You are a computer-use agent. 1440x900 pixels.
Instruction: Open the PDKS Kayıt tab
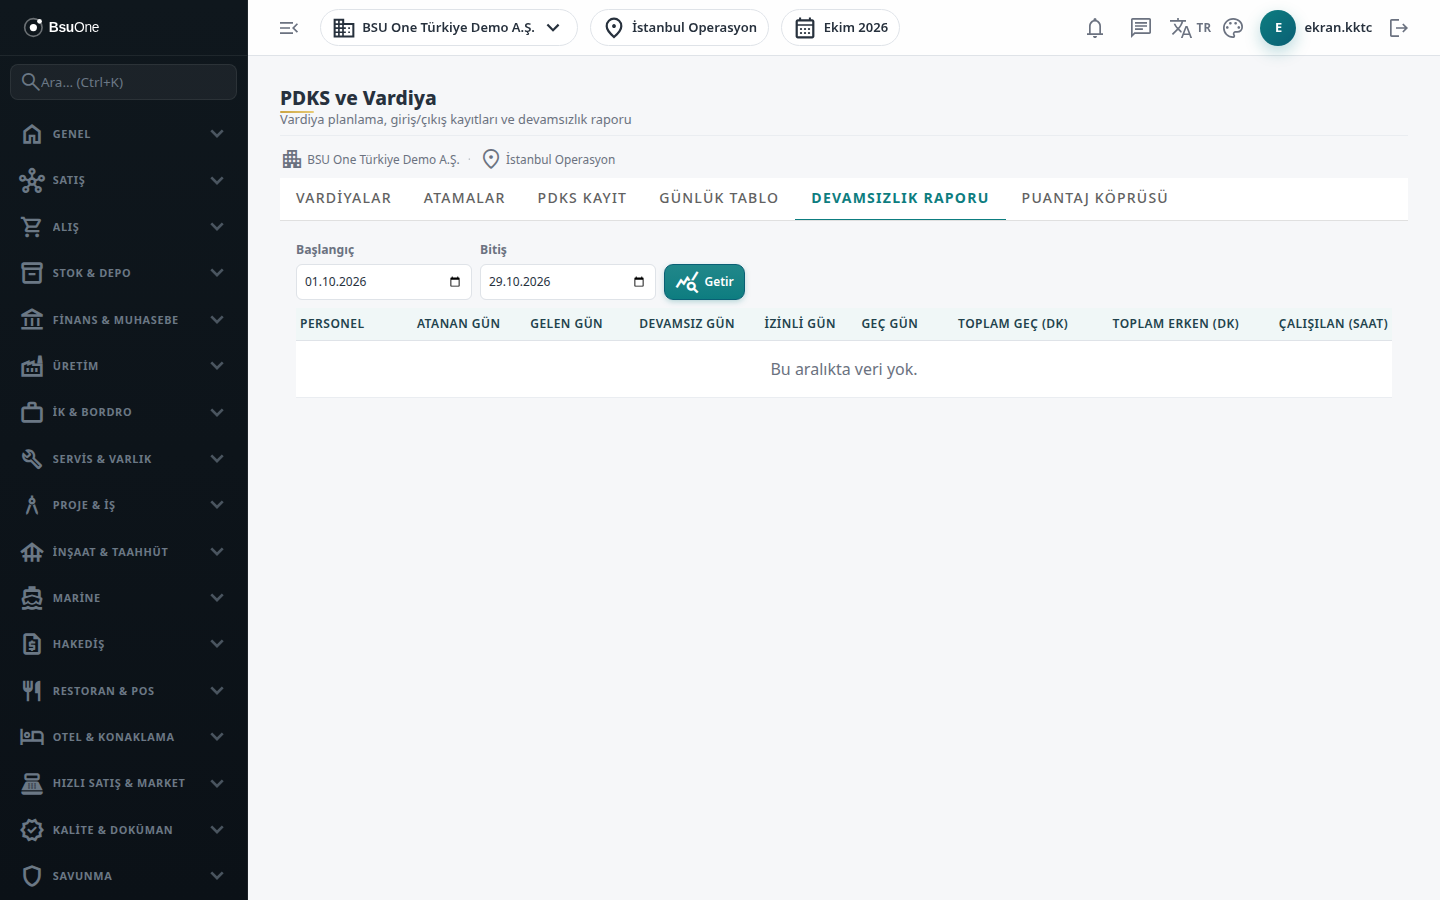[582, 198]
